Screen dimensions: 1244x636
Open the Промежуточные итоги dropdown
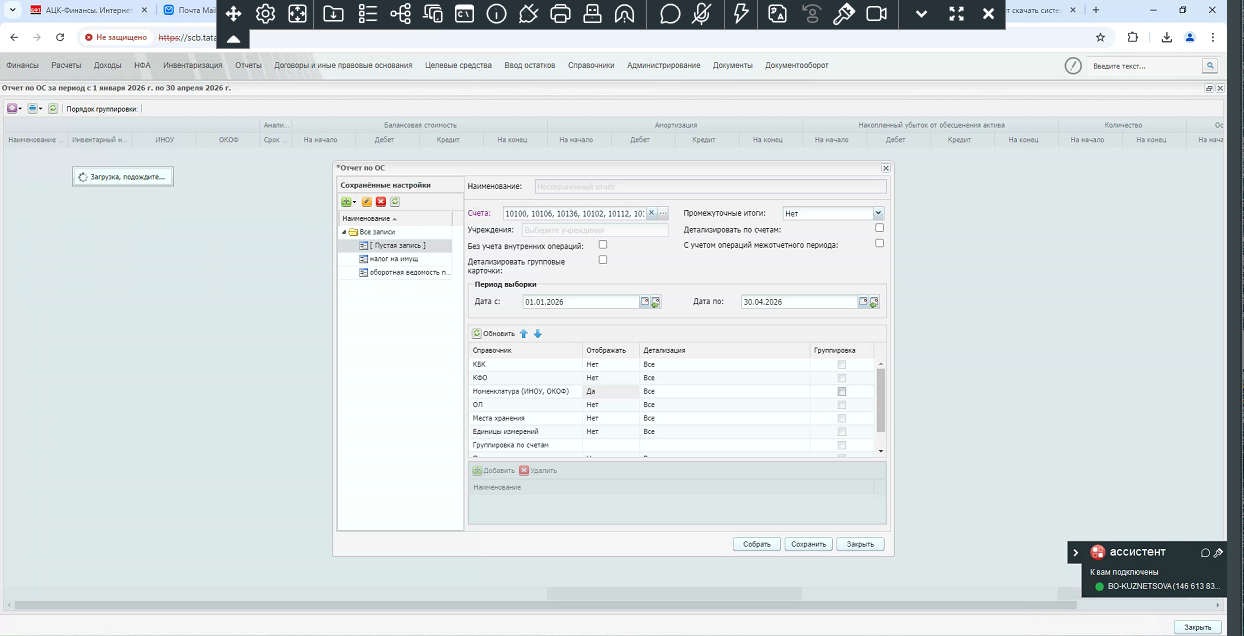tap(878, 213)
